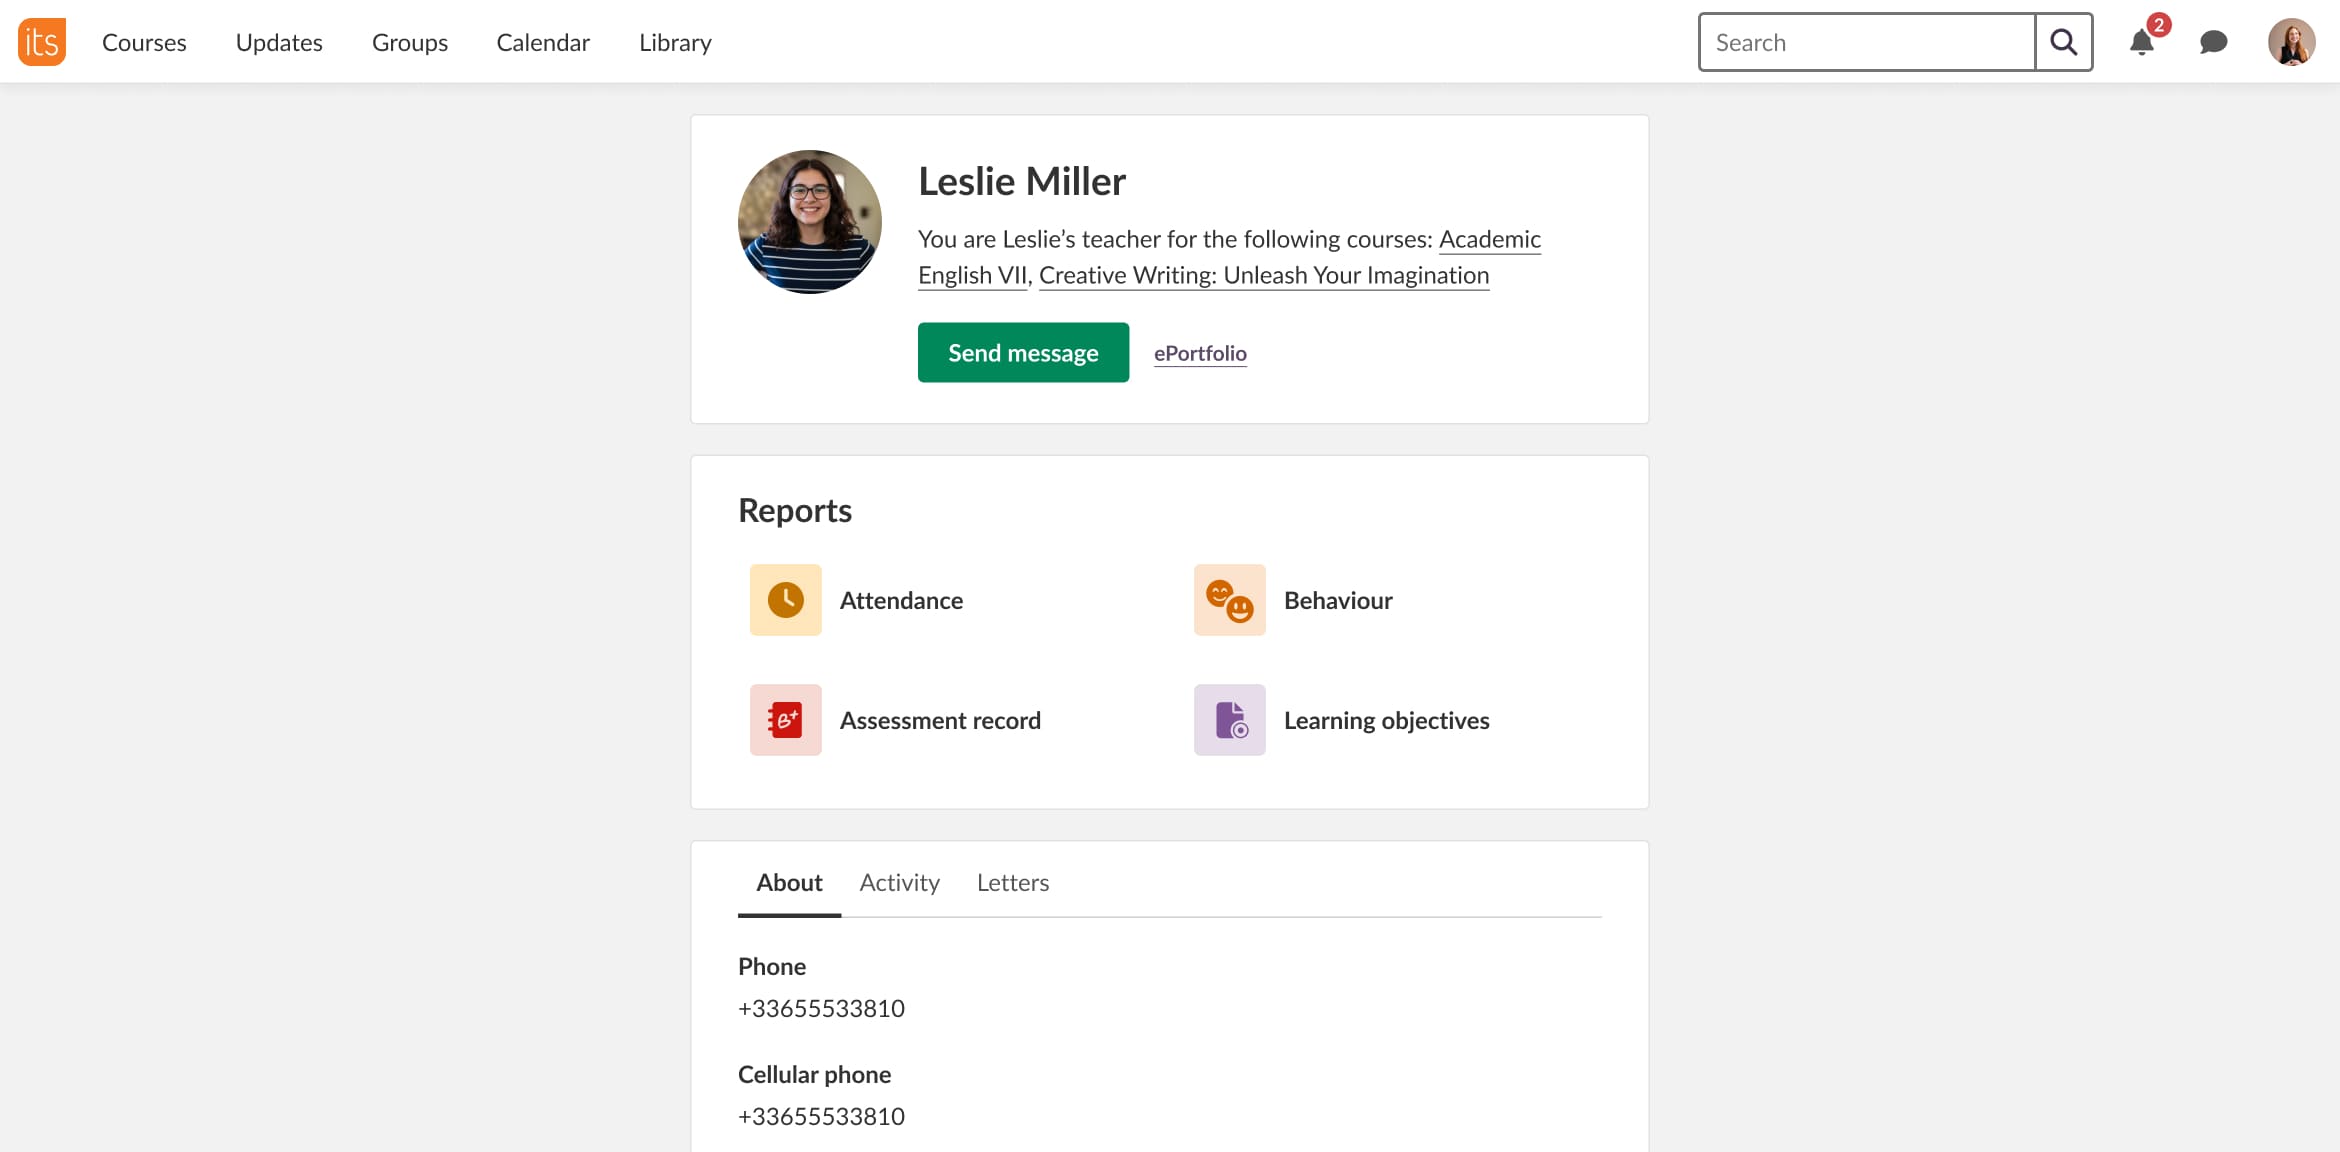
Task: Switch to the Letters tab
Action: click(1012, 882)
